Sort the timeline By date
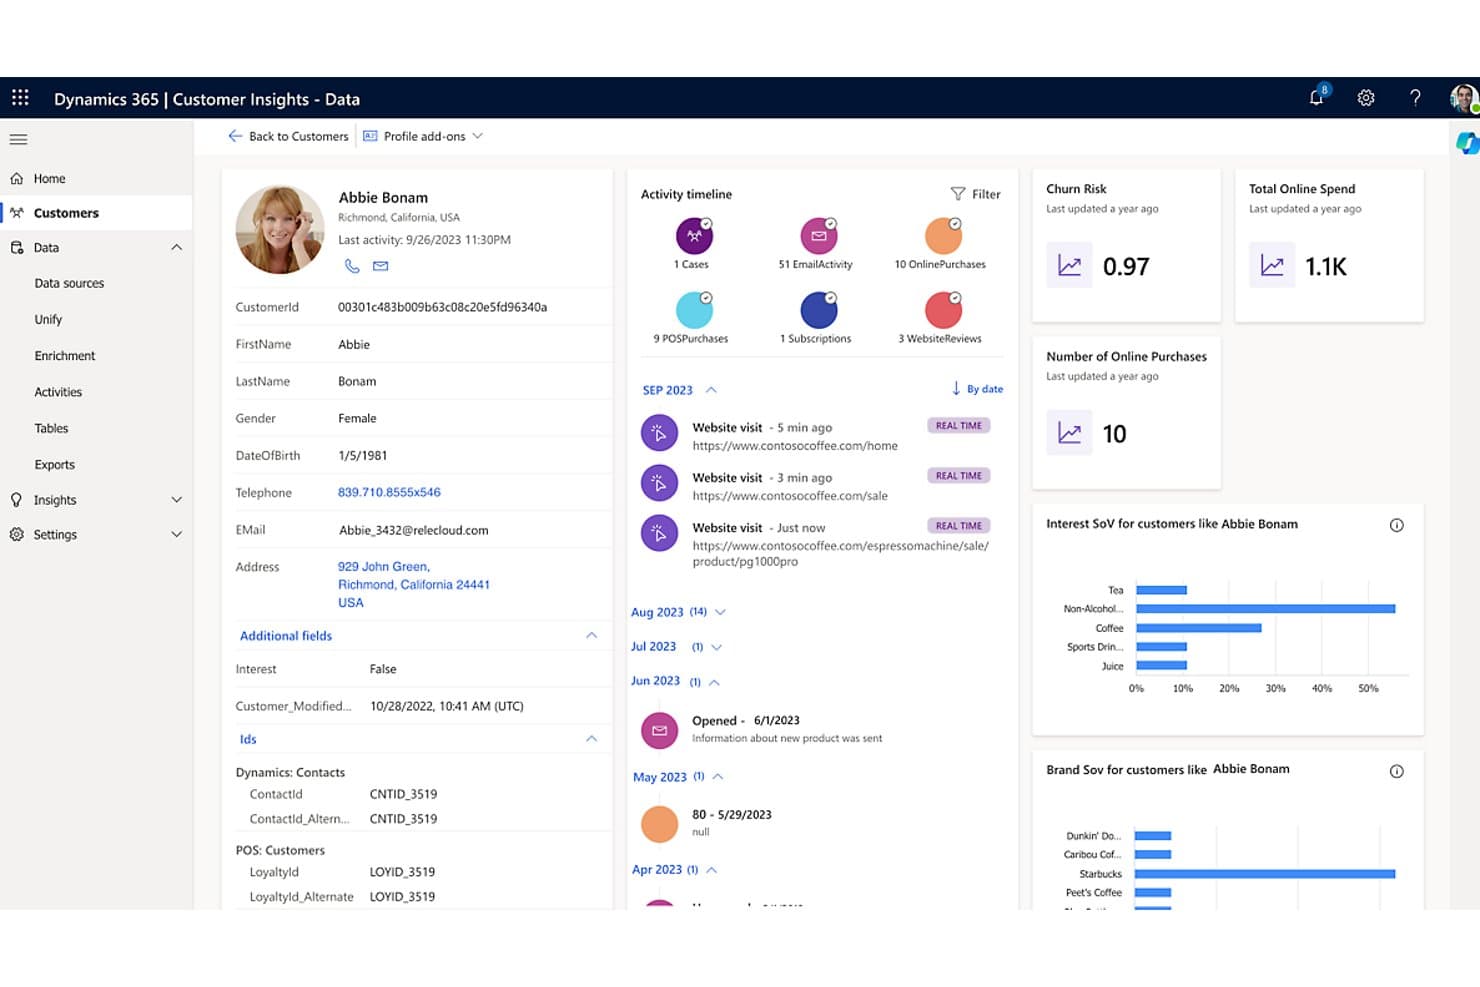 click(x=977, y=389)
